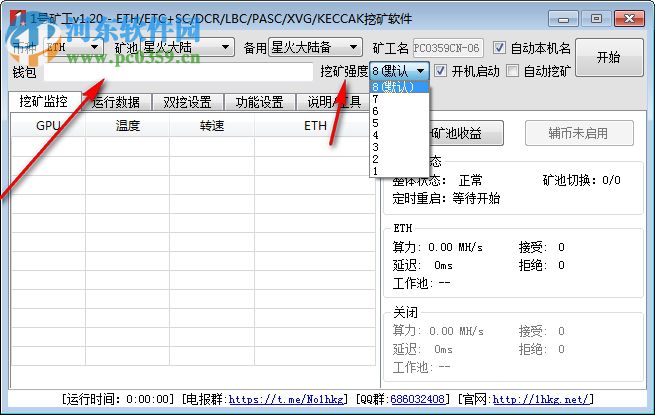The width and height of the screenshot is (655, 415).
Task: Open official site 1hkg.net link
Action: tap(540, 400)
